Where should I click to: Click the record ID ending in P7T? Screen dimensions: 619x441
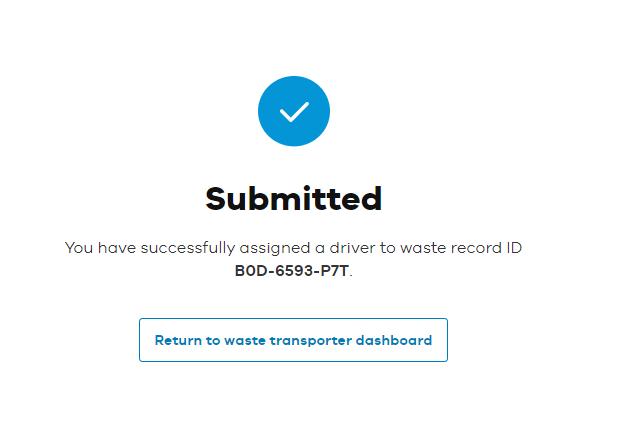click(293, 268)
